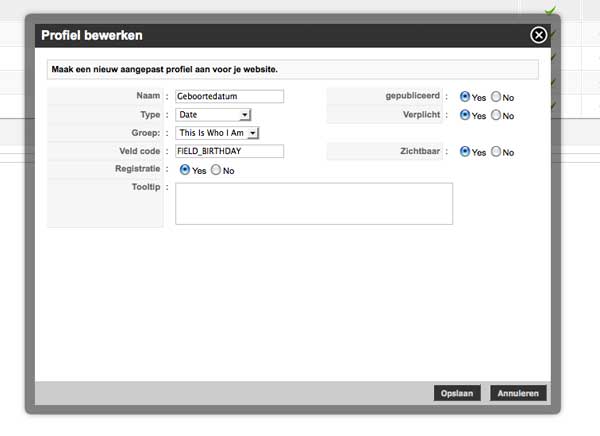Image resolution: width=600 pixels, height=436 pixels.
Task: Click the Groep dropdown arrow button
Action: click(253, 133)
